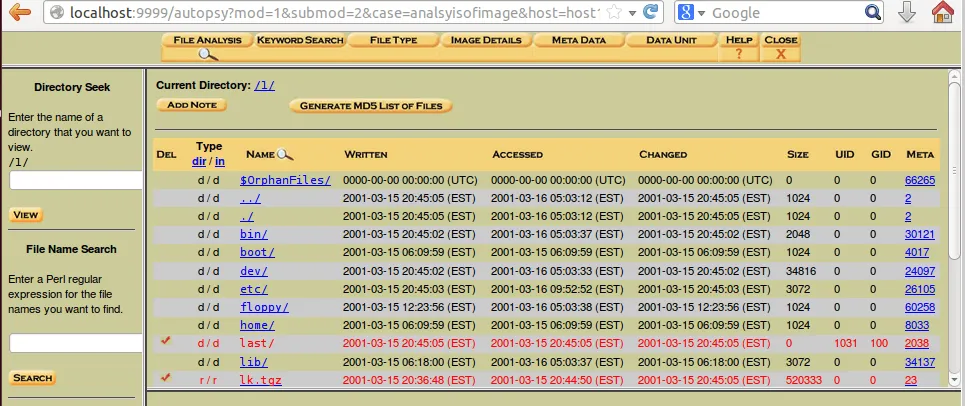Viewport: 965px width, 406px height.
Task: Reload the page with the refresh icon
Action: point(651,13)
